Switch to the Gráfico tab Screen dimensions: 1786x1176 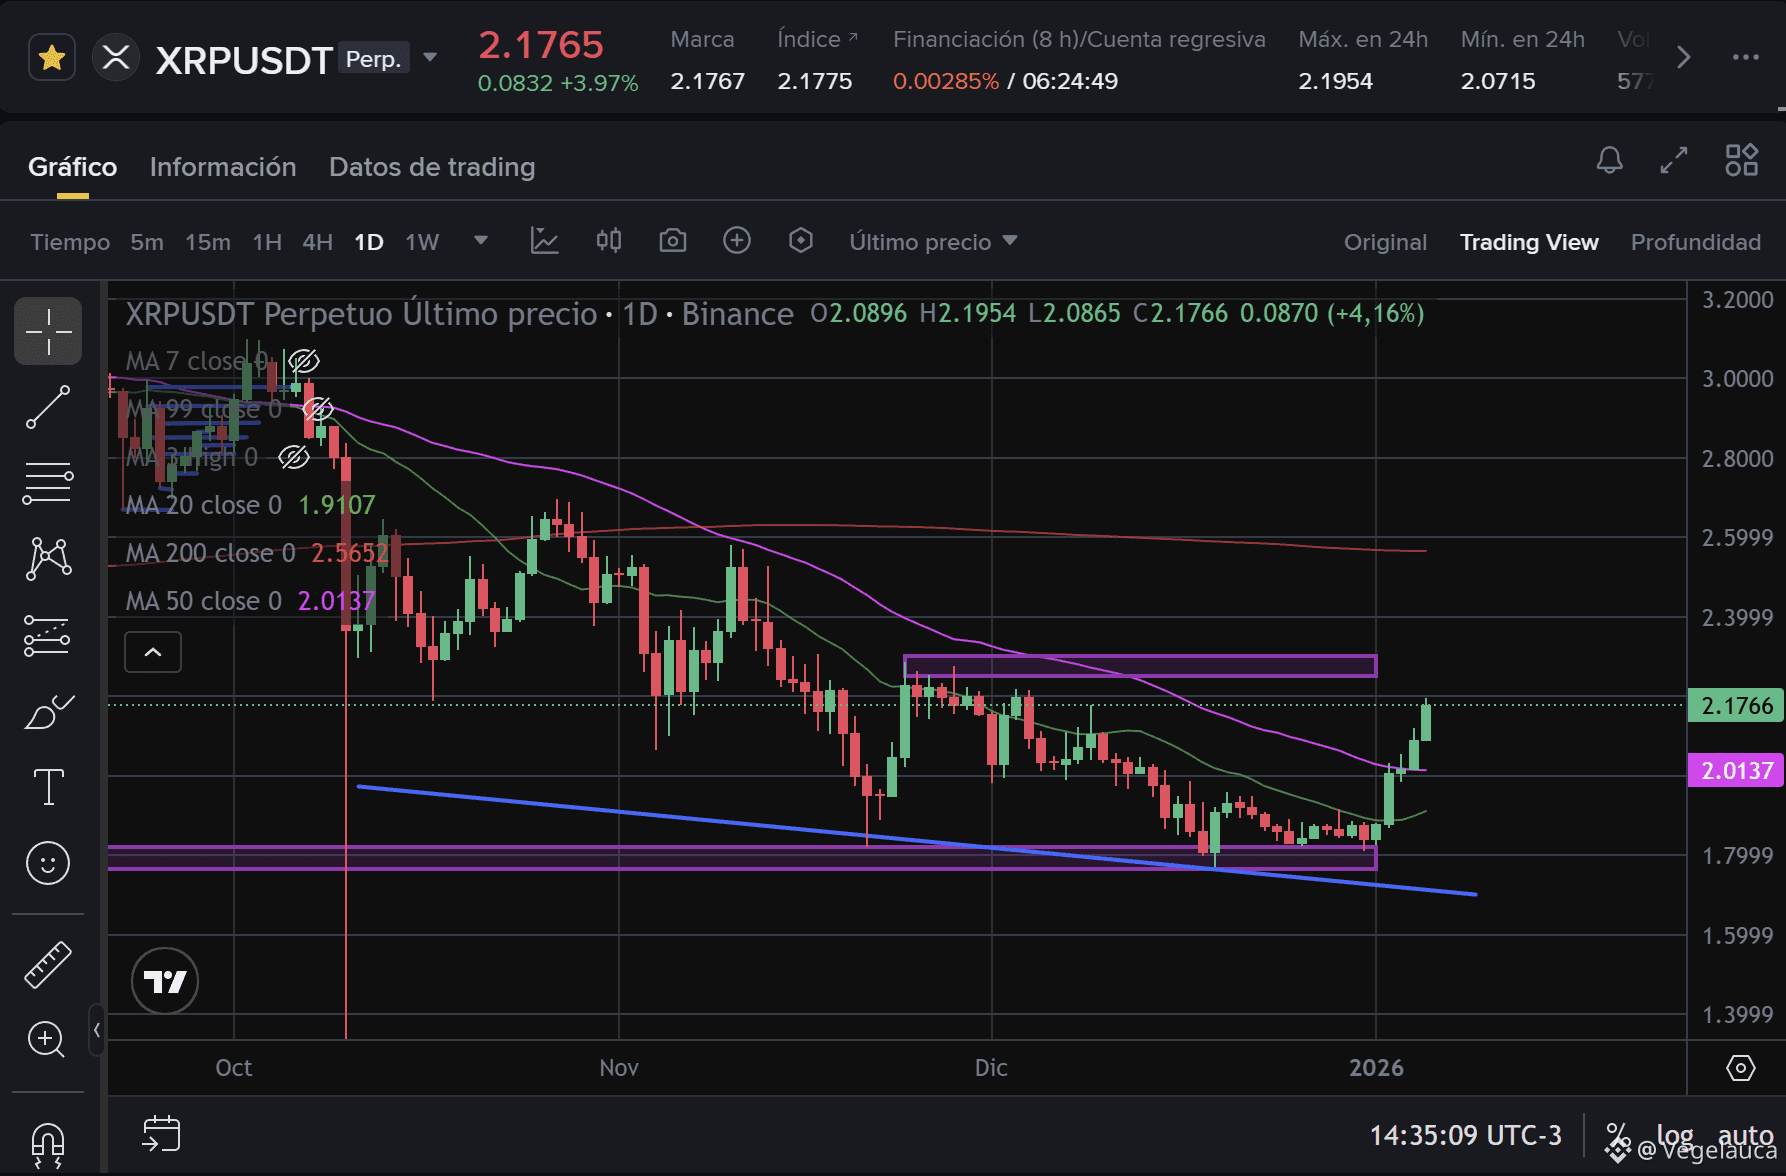[72, 167]
